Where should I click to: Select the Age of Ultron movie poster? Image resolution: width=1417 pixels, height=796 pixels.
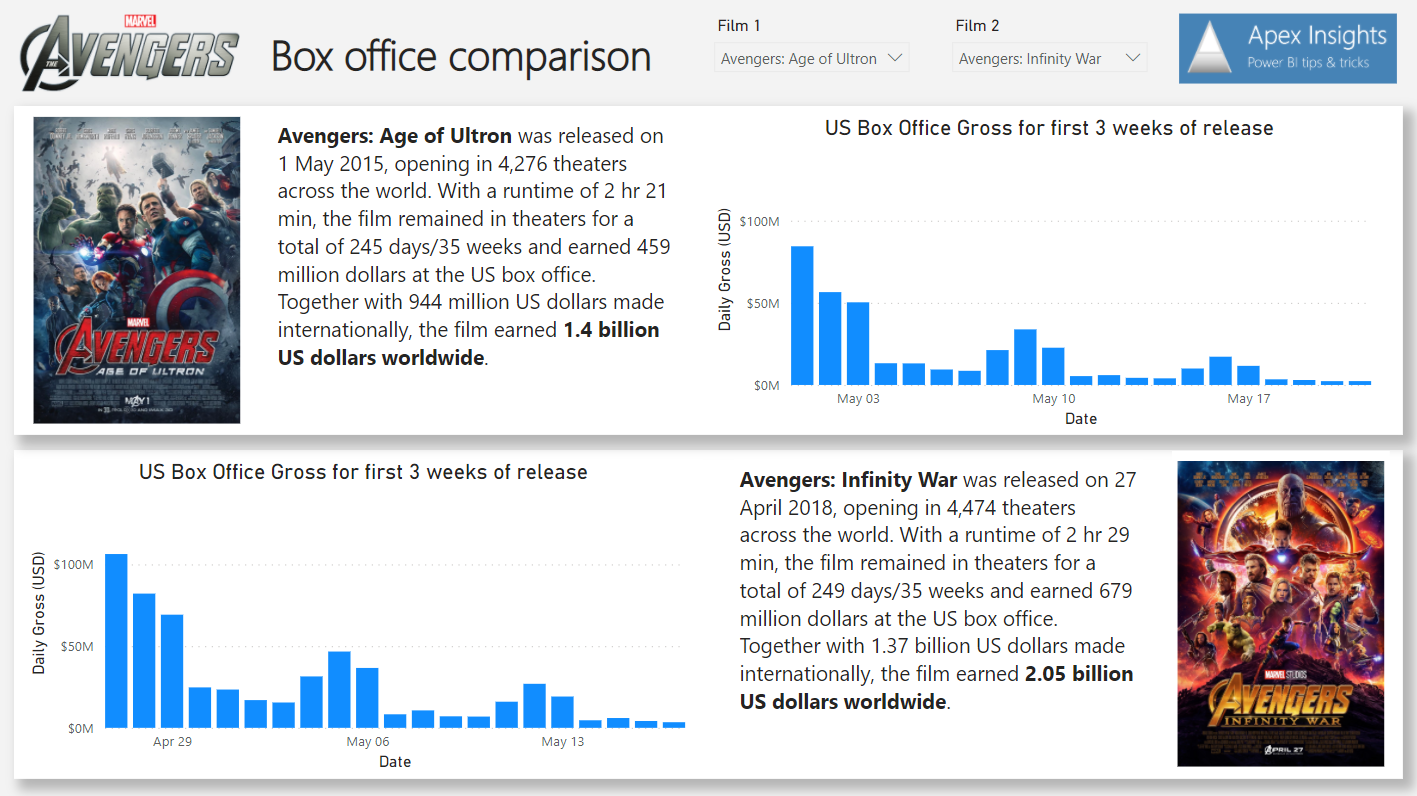click(137, 270)
